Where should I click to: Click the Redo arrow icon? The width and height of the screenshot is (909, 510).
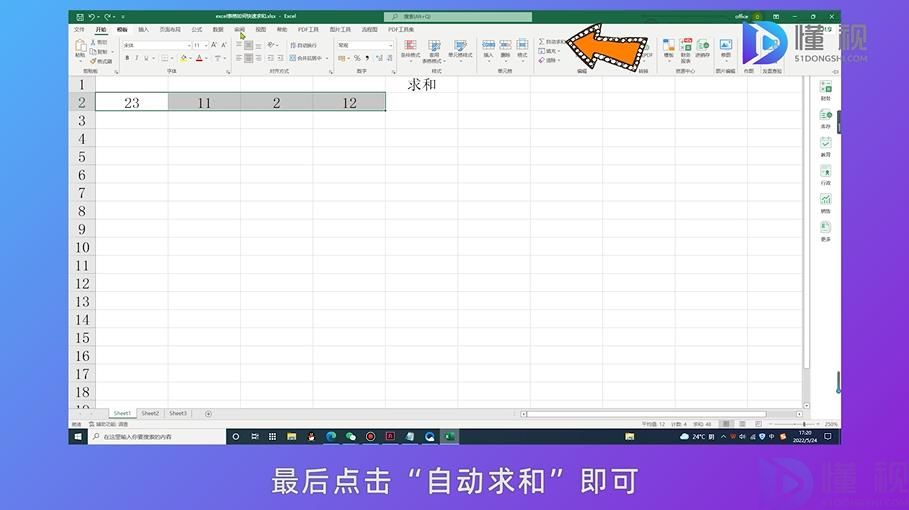click(107, 17)
